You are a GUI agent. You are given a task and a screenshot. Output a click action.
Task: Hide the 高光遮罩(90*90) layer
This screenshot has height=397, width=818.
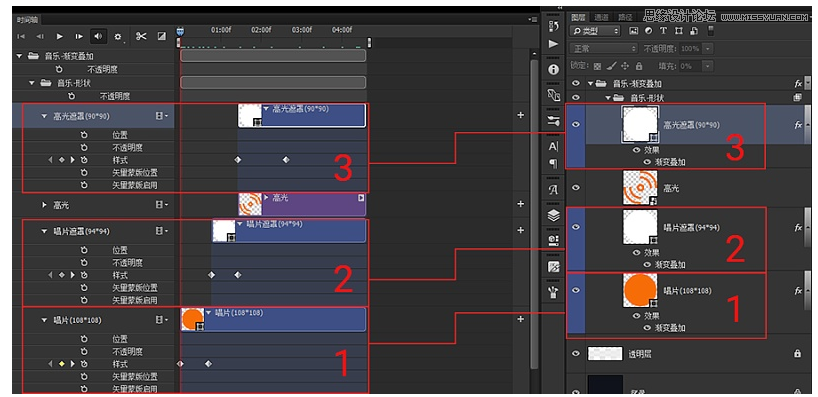pos(576,125)
